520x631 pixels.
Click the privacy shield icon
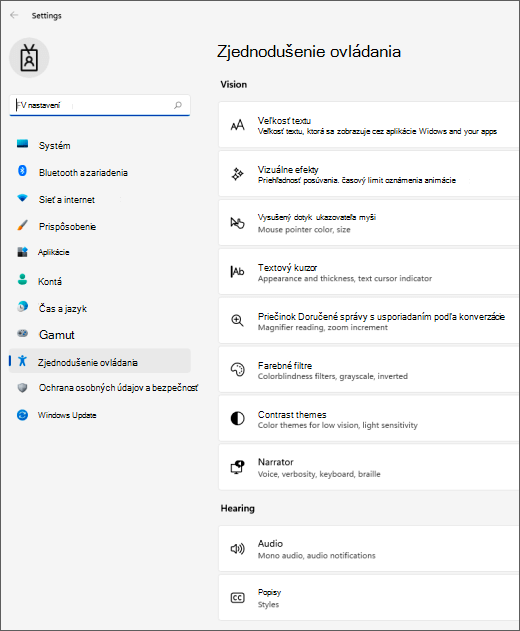click(x=23, y=388)
